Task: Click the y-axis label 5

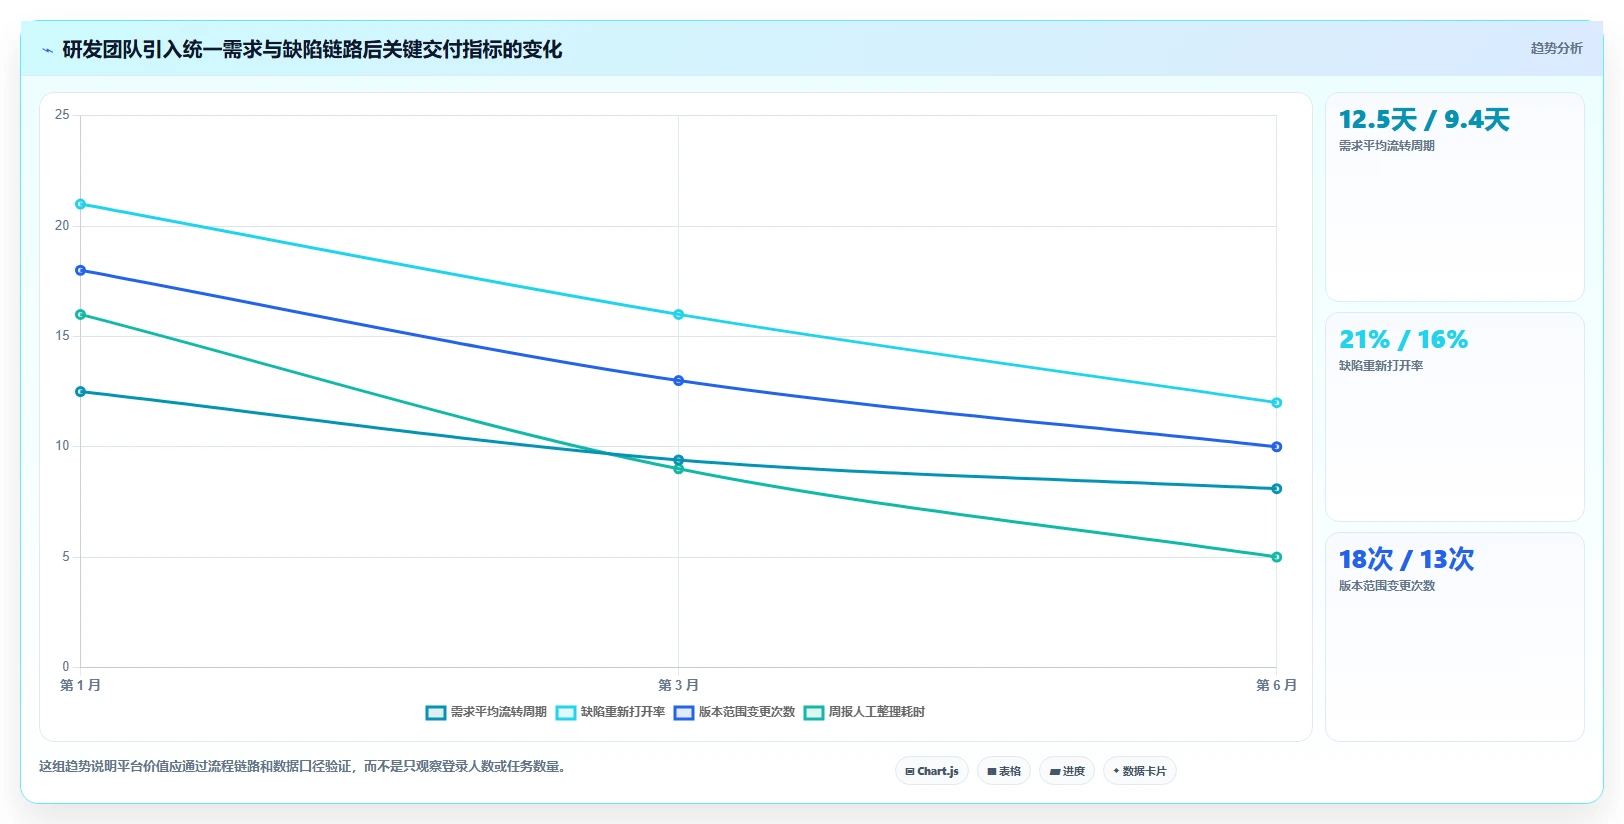Action: click(66, 557)
